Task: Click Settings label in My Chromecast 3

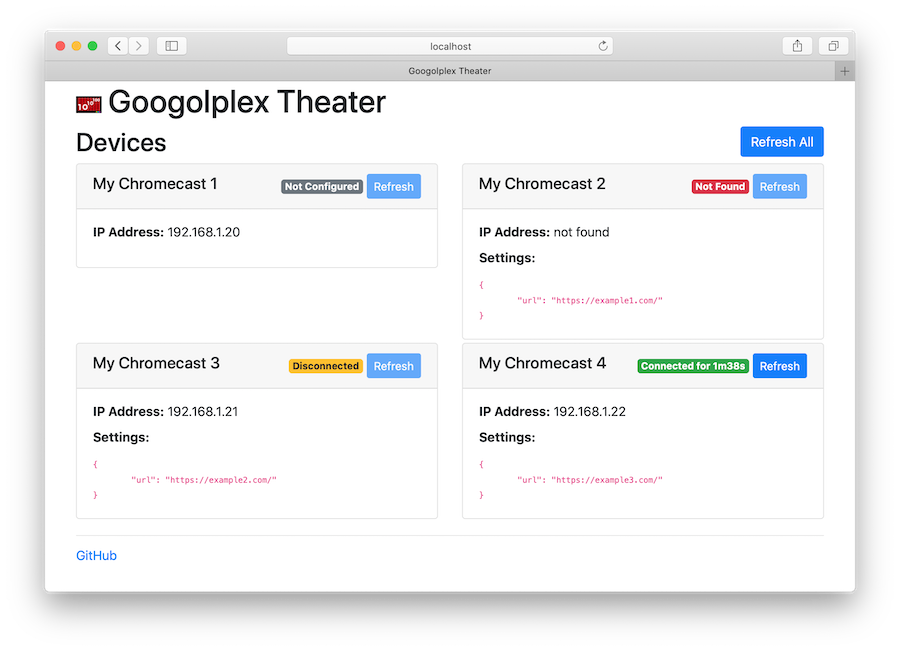Action: (x=121, y=437)
